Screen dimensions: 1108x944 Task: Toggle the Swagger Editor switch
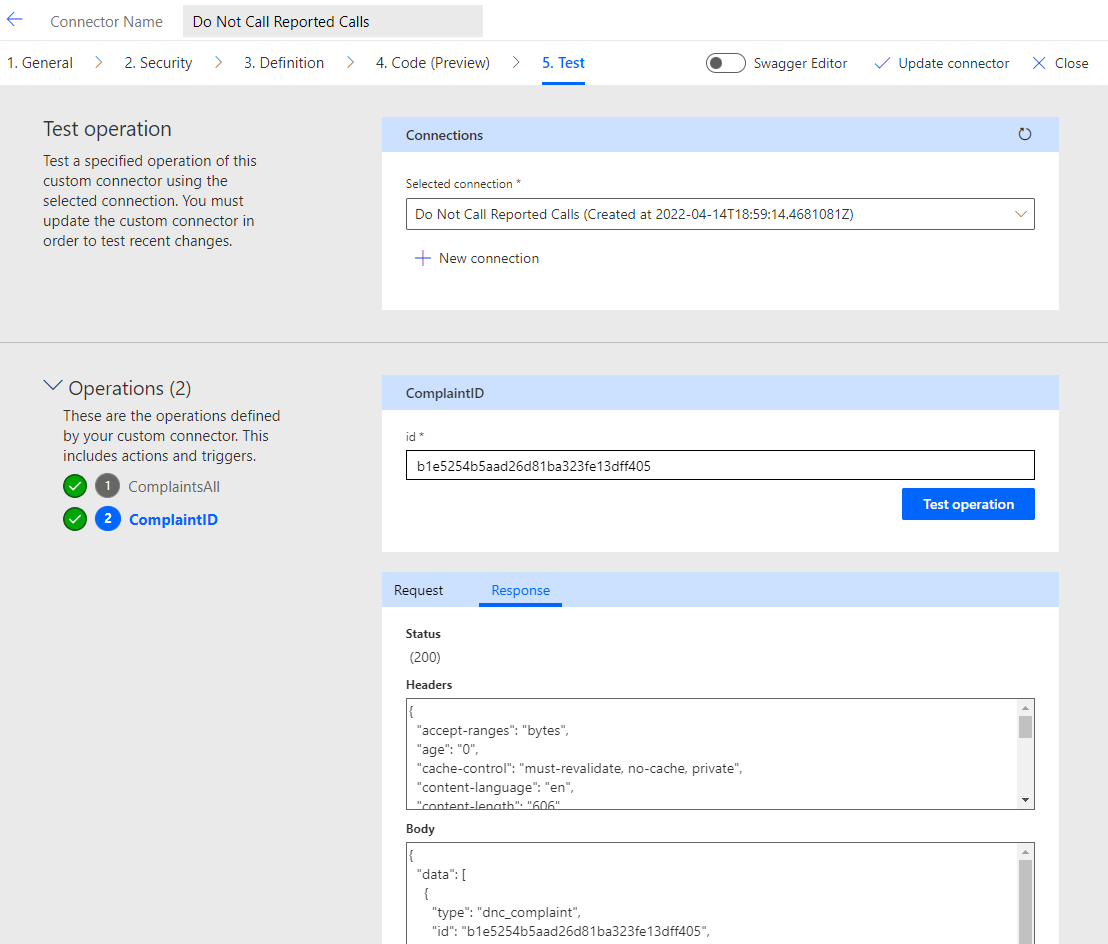[x=725, y=63]
